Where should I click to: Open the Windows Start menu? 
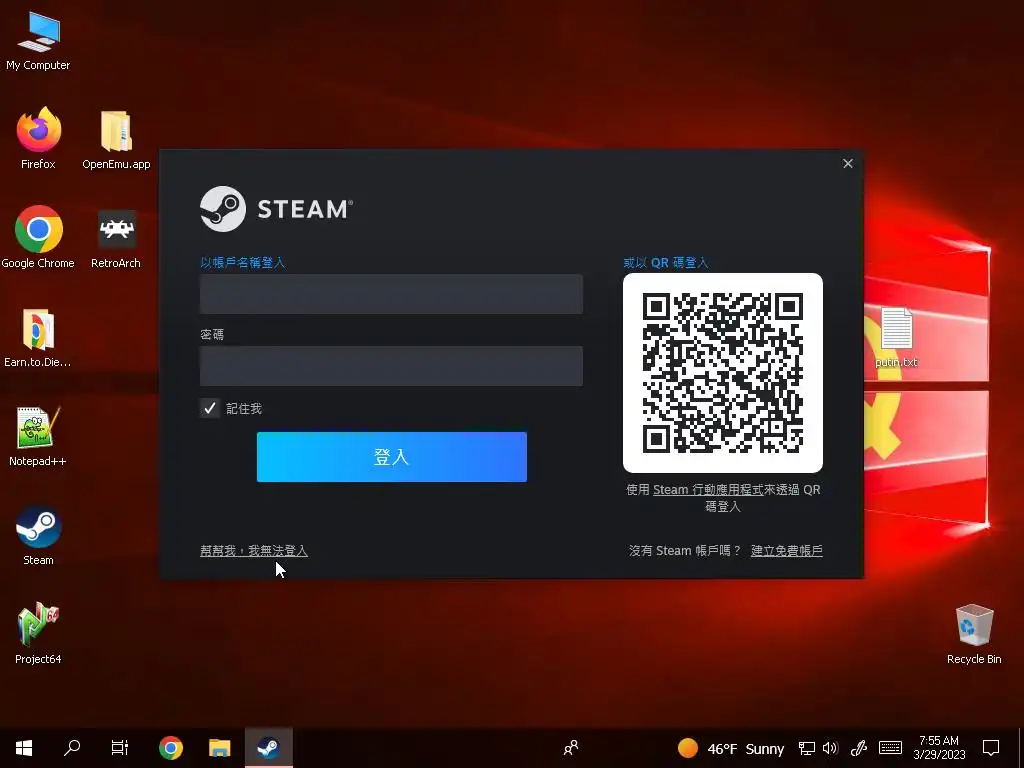click(24, 748)
